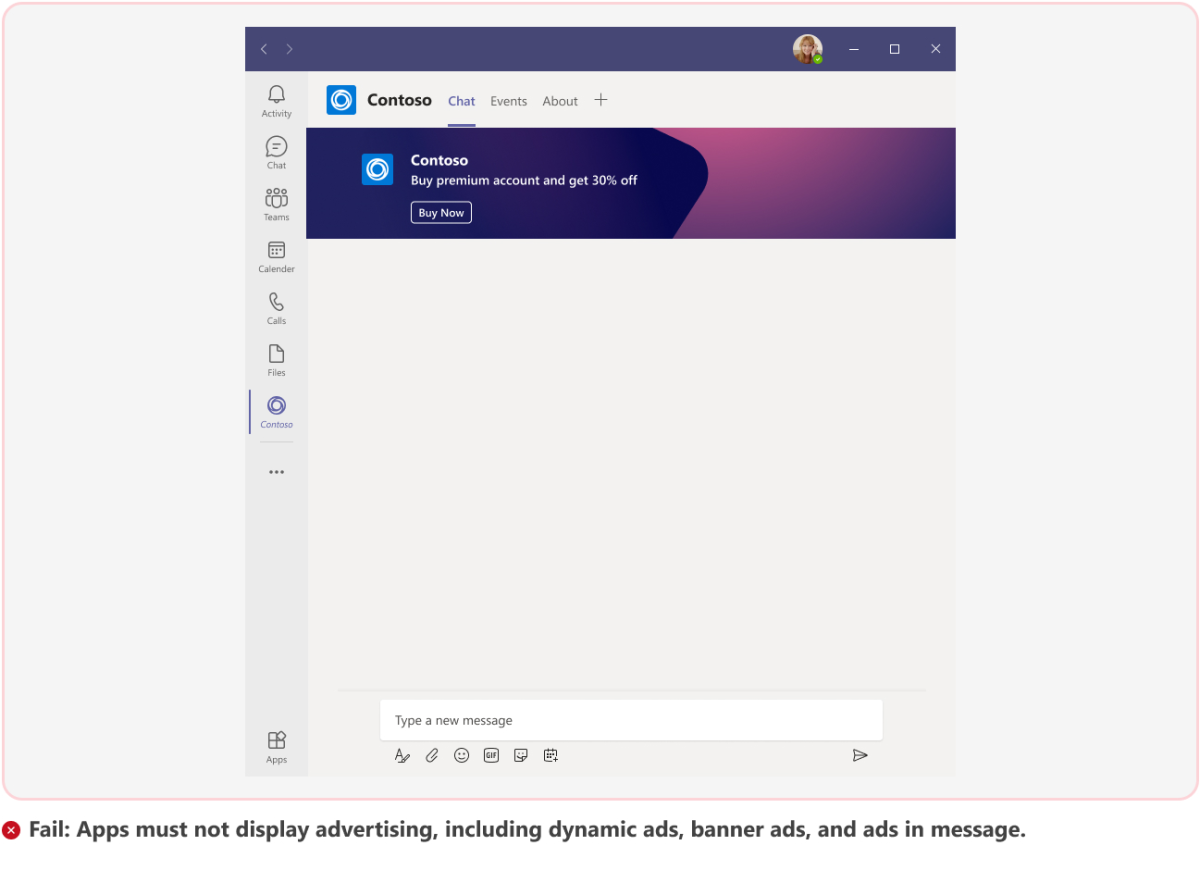Open the About tab
The width and height of the screenshot is (1200, 870).
pos(559,101)
